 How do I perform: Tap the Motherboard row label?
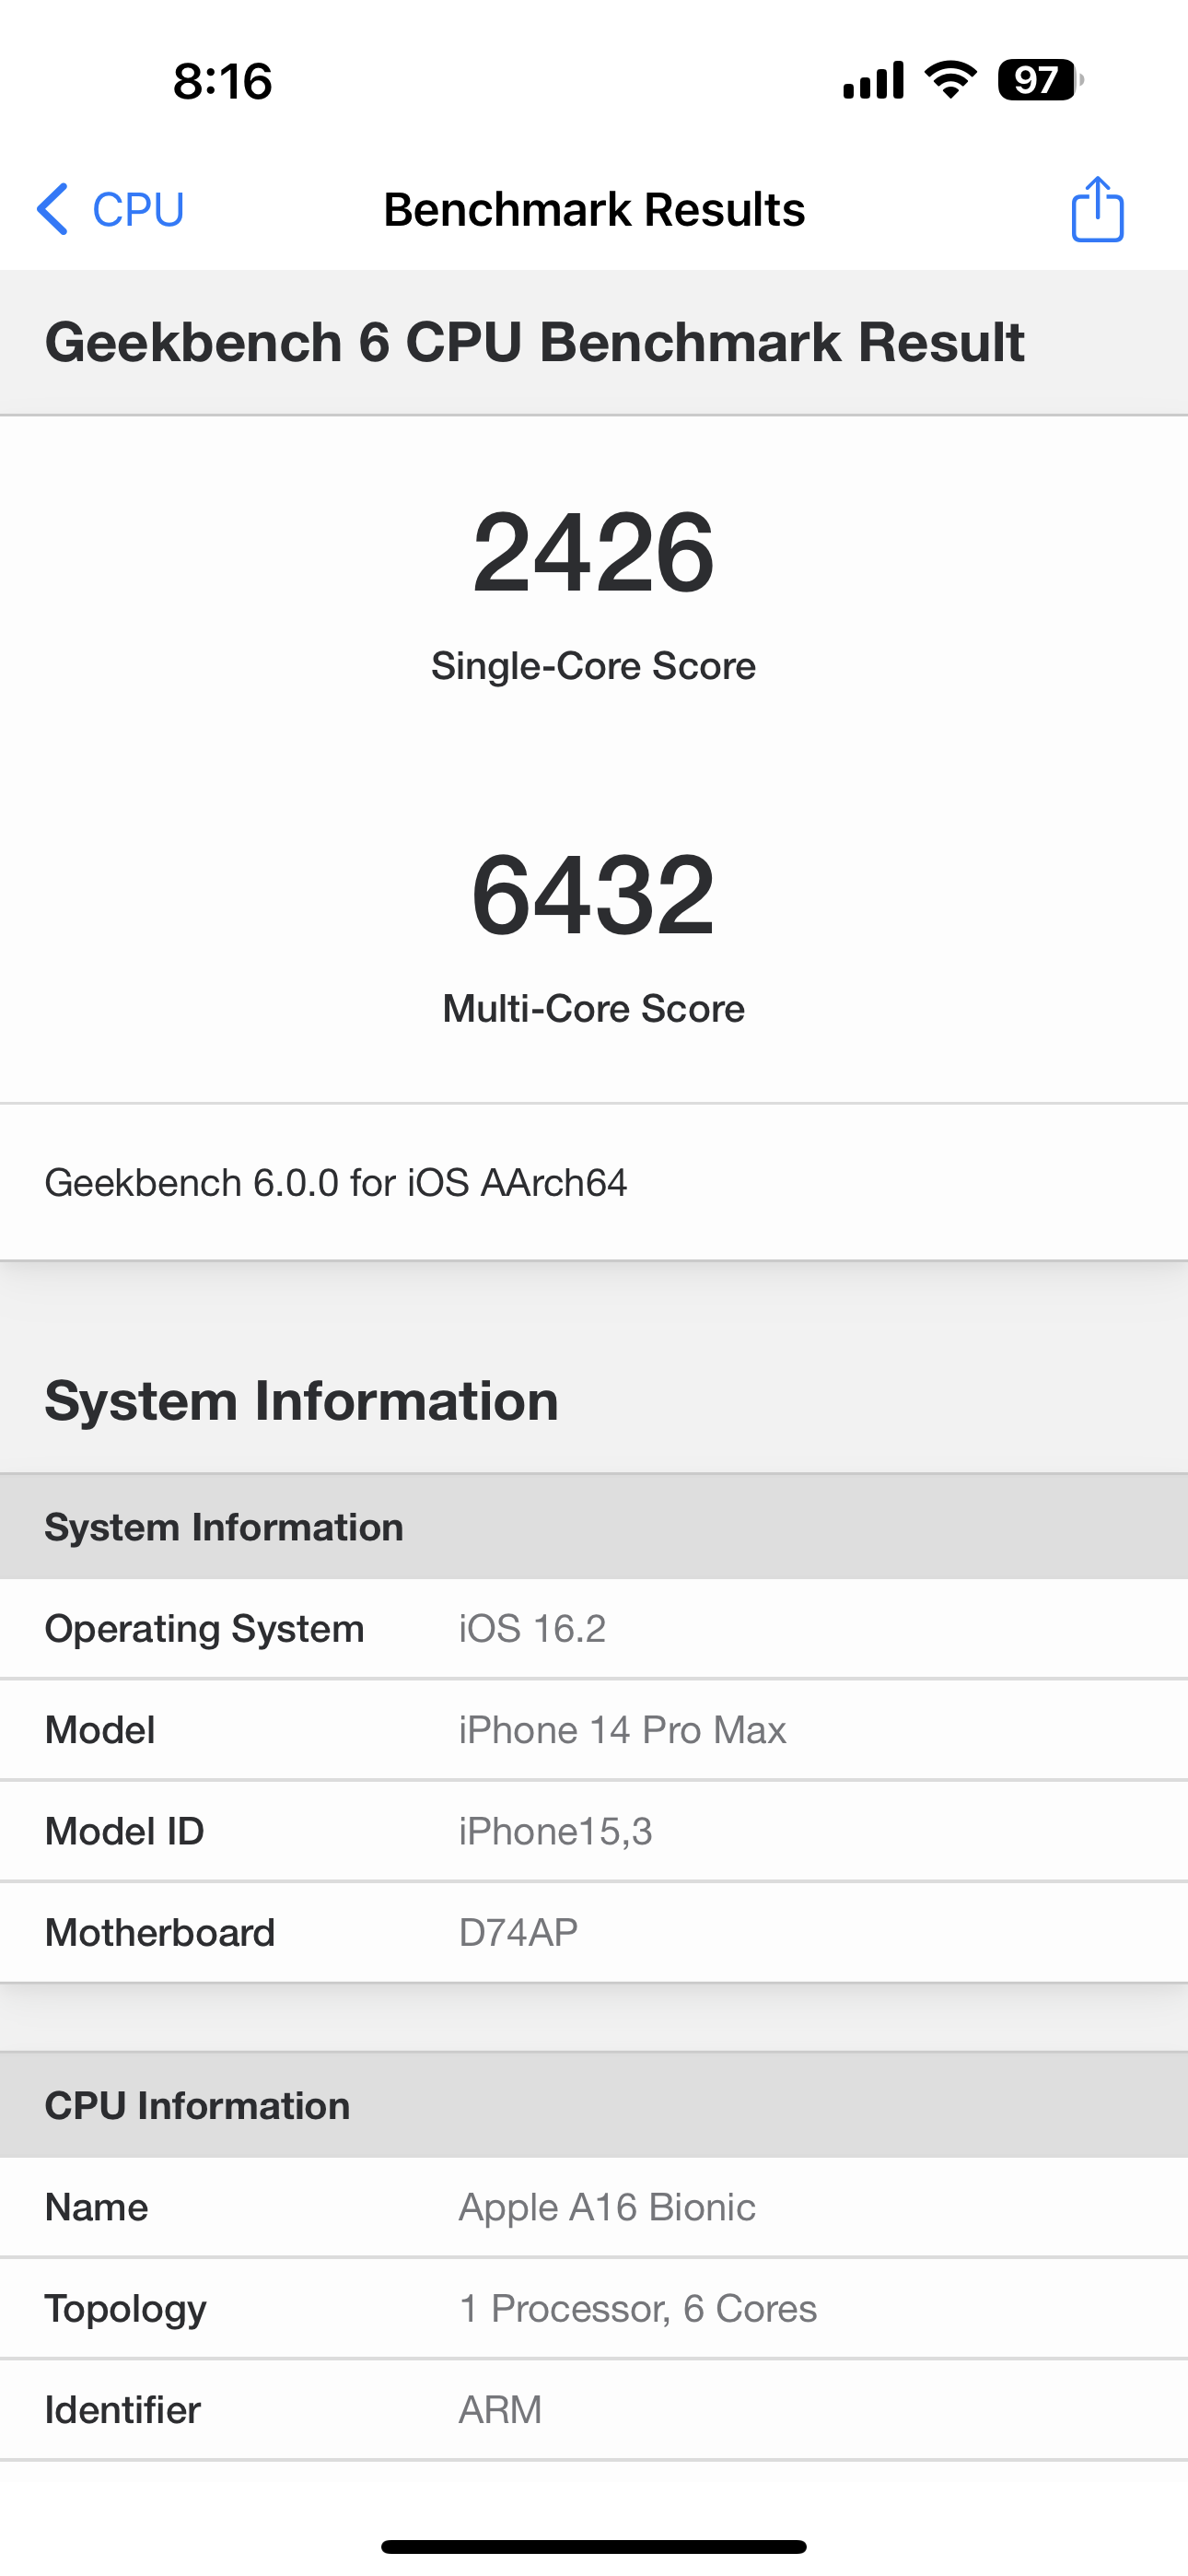coord(160,1932)
